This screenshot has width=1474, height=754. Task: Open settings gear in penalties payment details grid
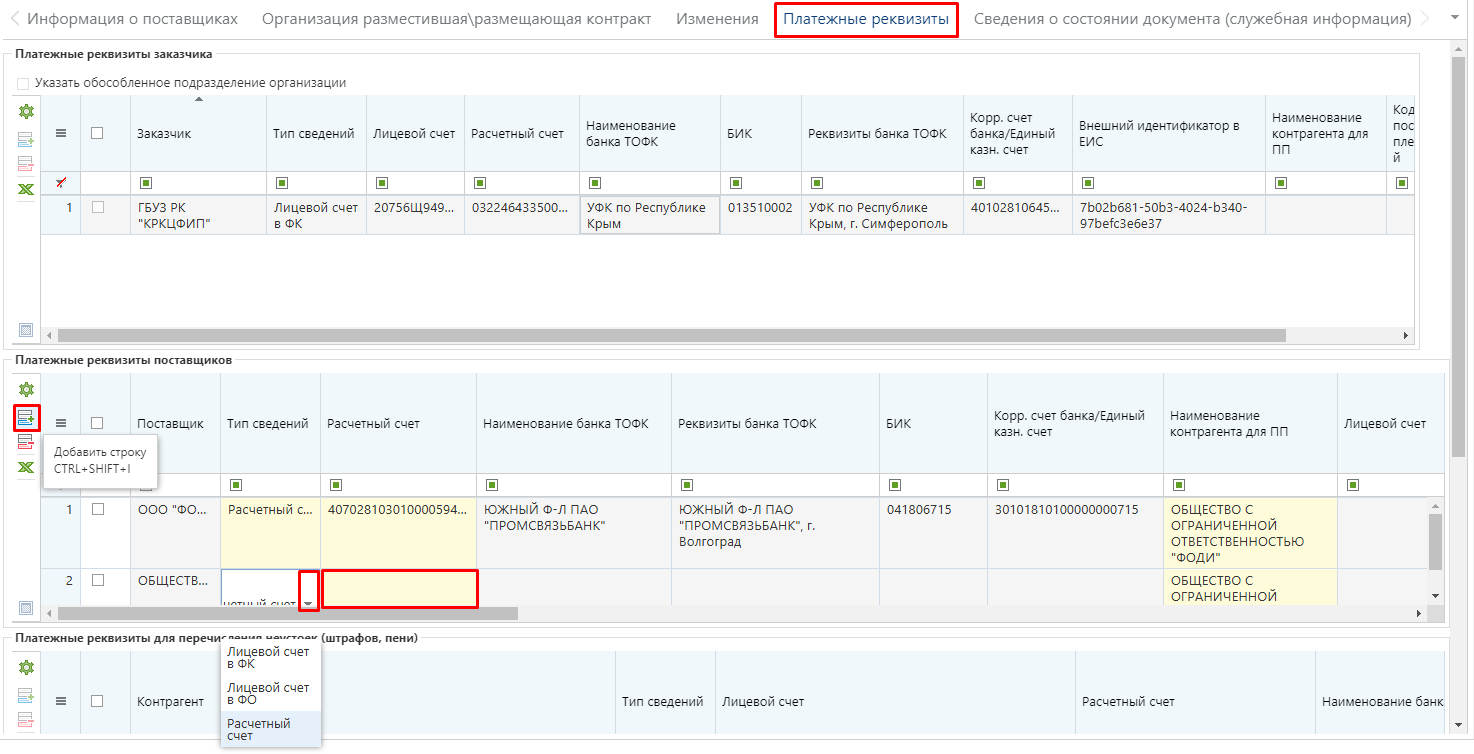(x=26, y=668)
